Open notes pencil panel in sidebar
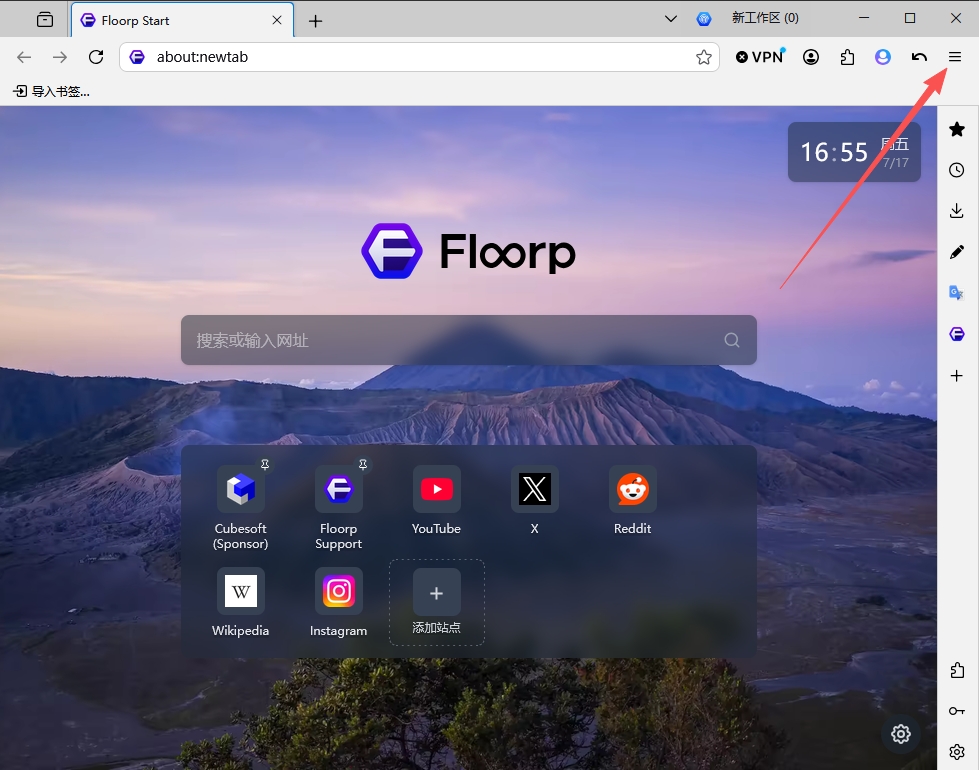 [957, 252]
